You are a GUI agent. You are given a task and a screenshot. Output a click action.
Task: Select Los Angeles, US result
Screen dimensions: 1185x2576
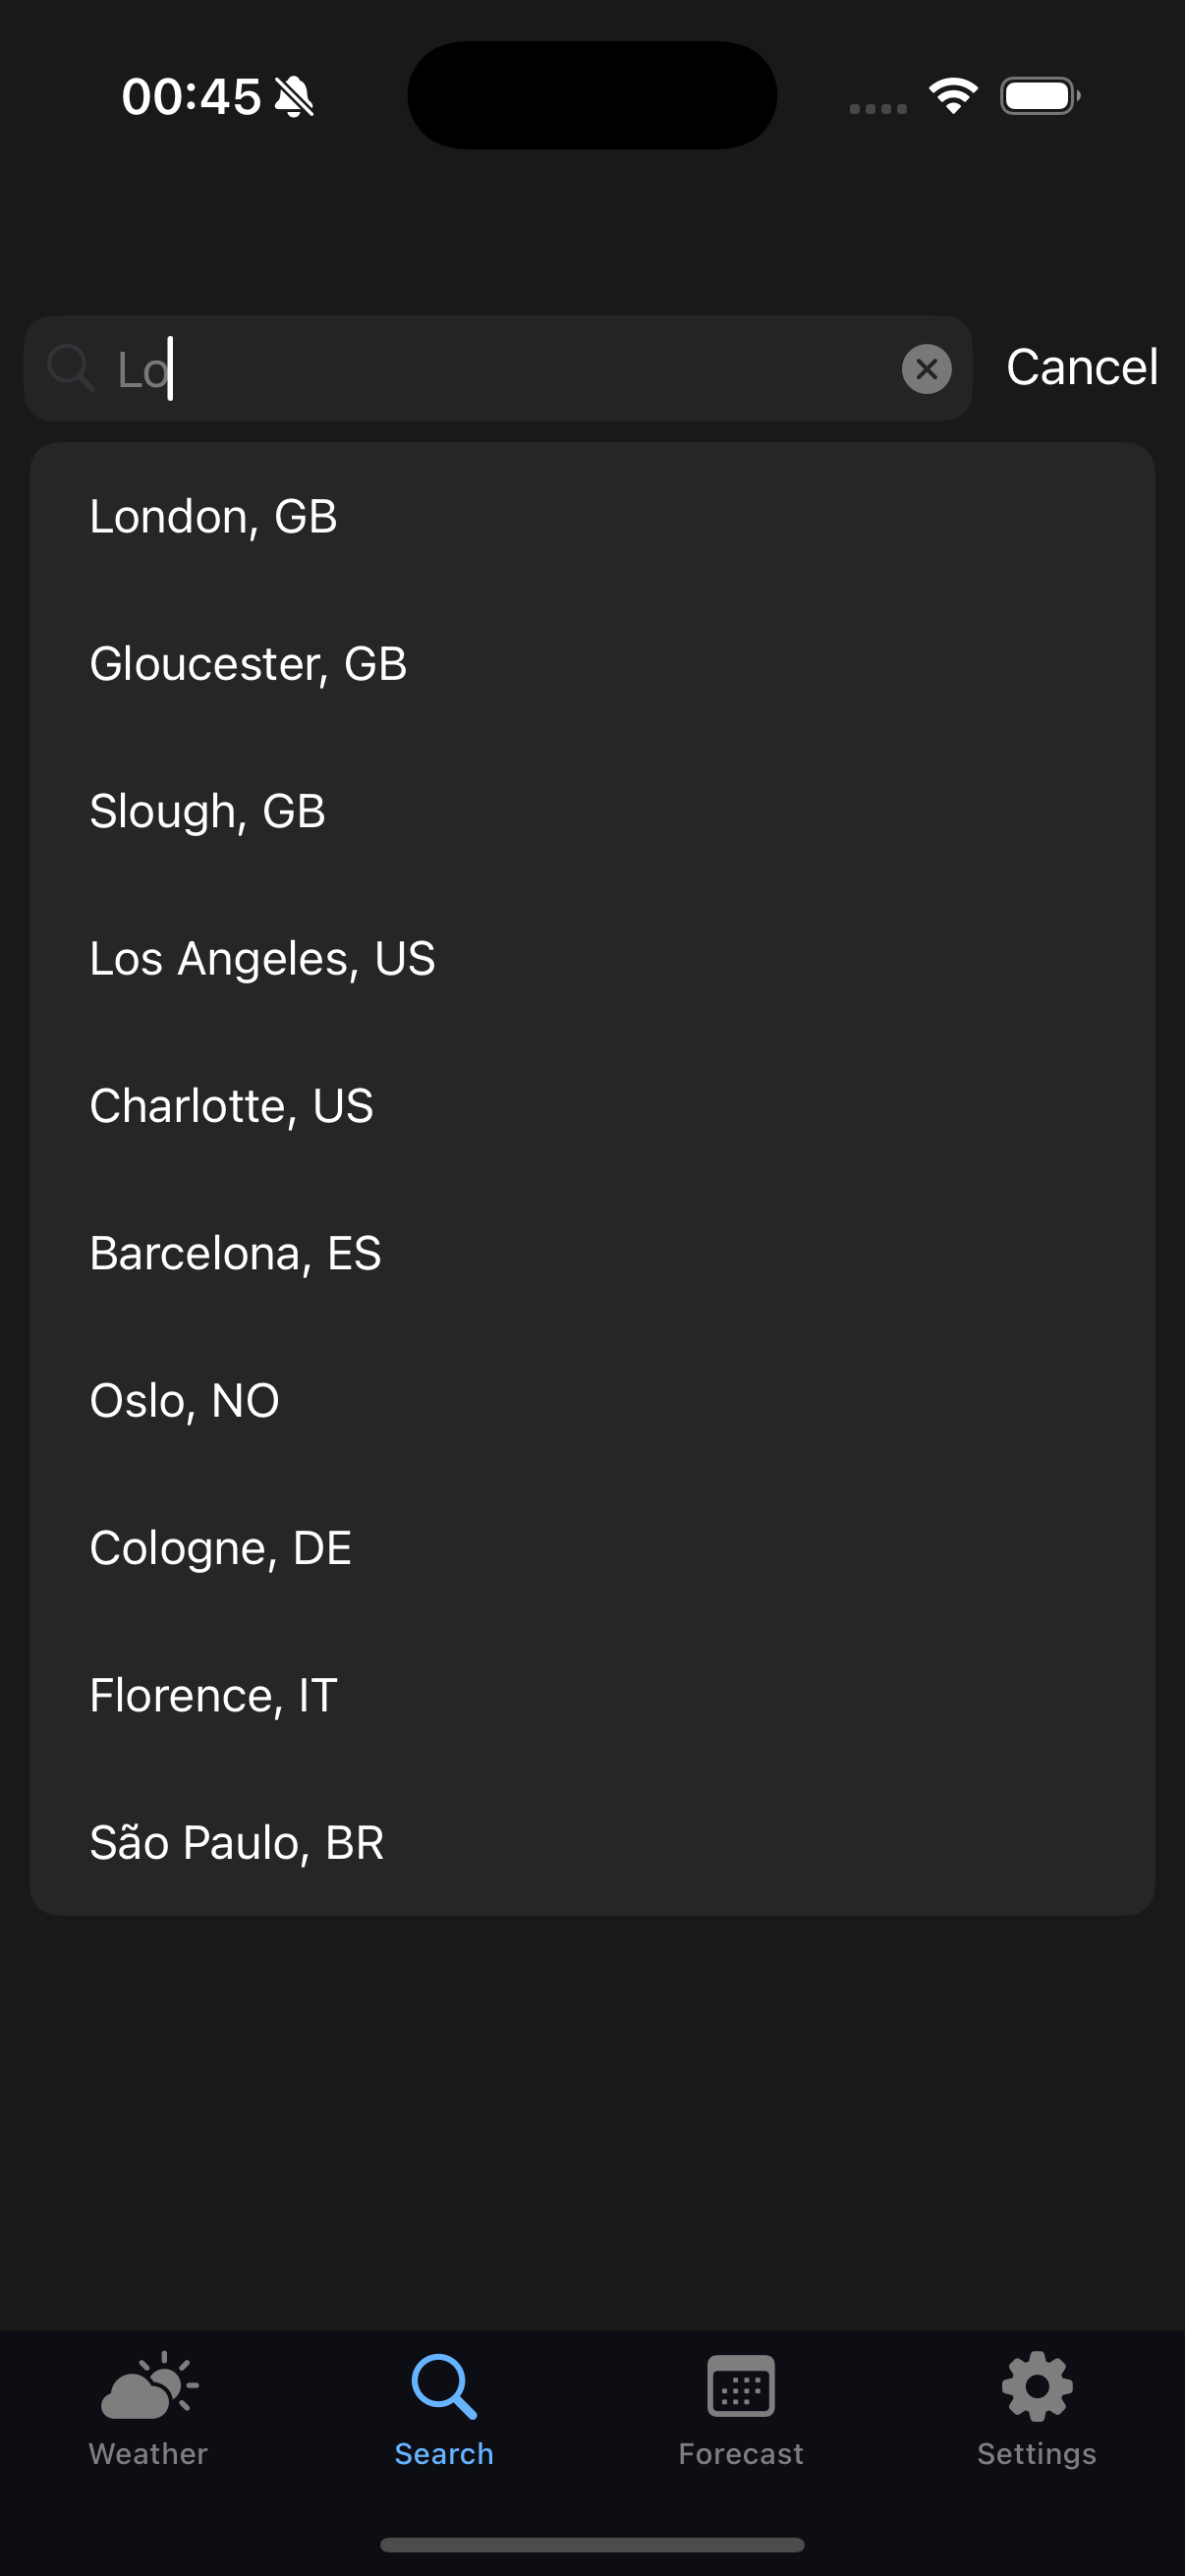[262, 959]
